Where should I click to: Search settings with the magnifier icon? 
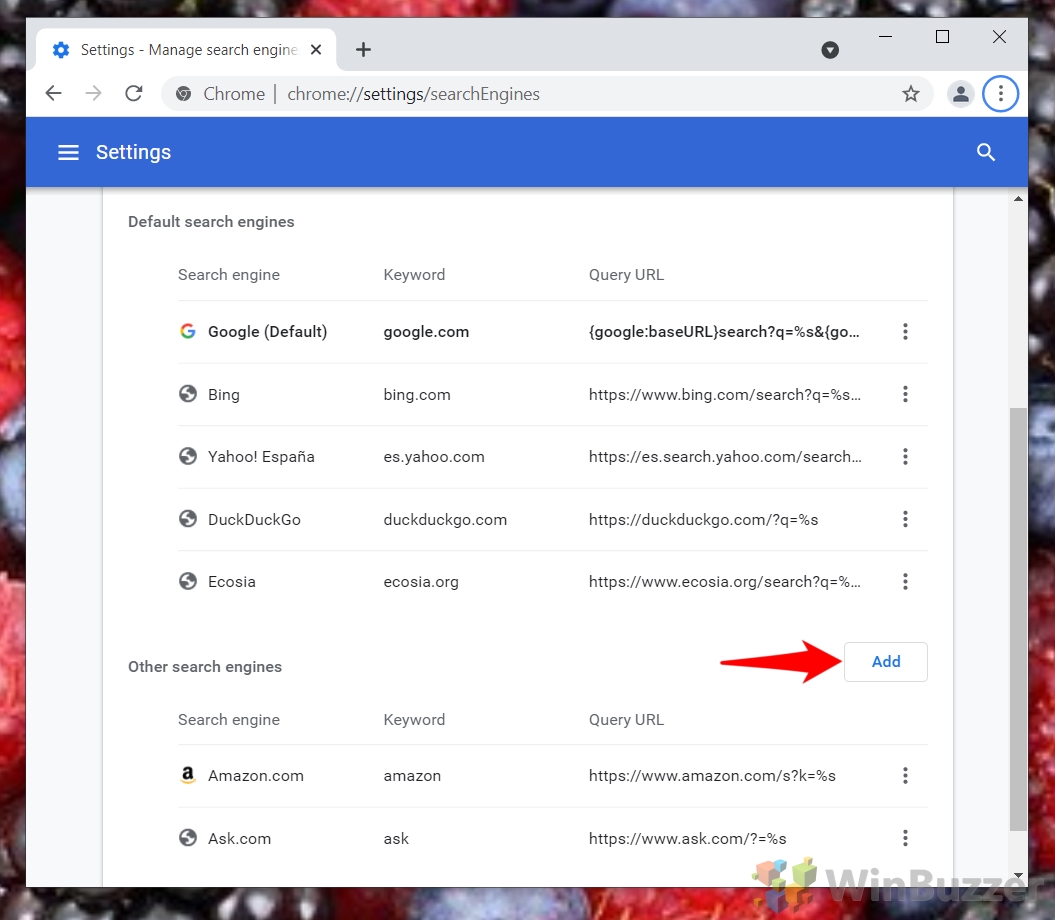click(x=986, y=153)
